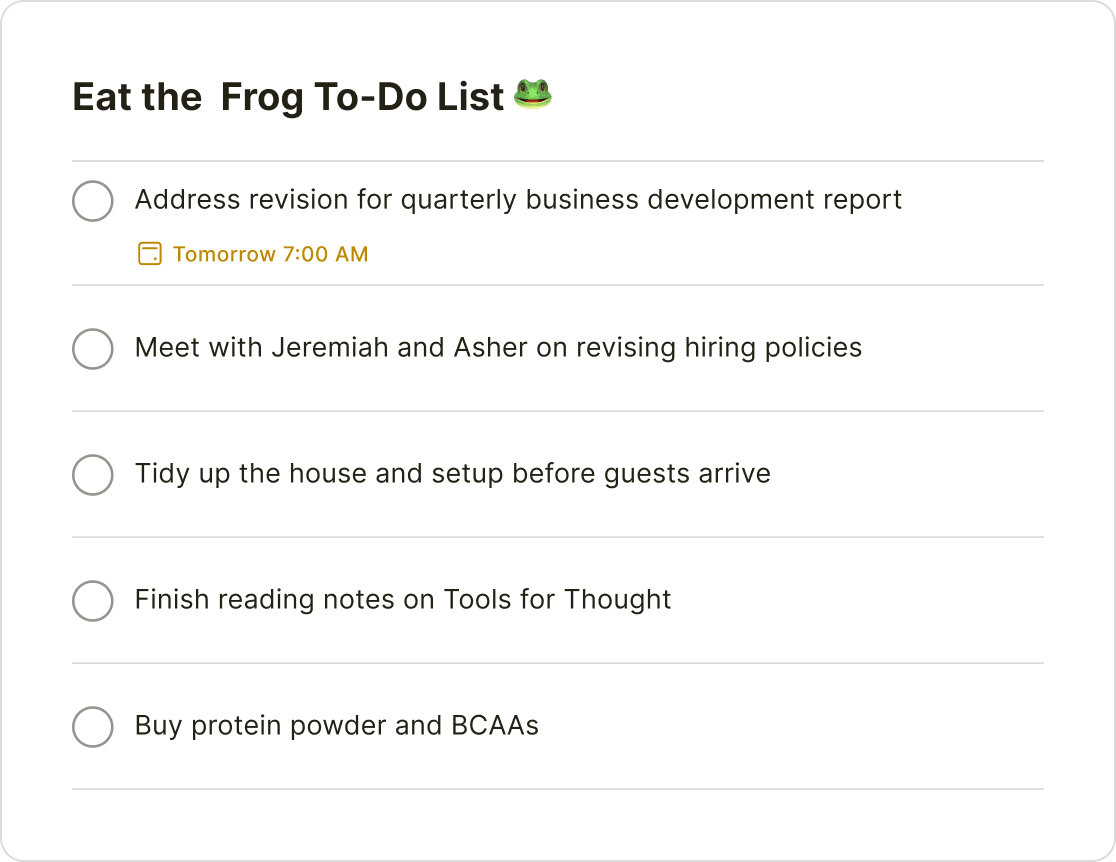The image size is (1116, 862).
Task: Select the finish reading notes task text
Action: [402, 600]
